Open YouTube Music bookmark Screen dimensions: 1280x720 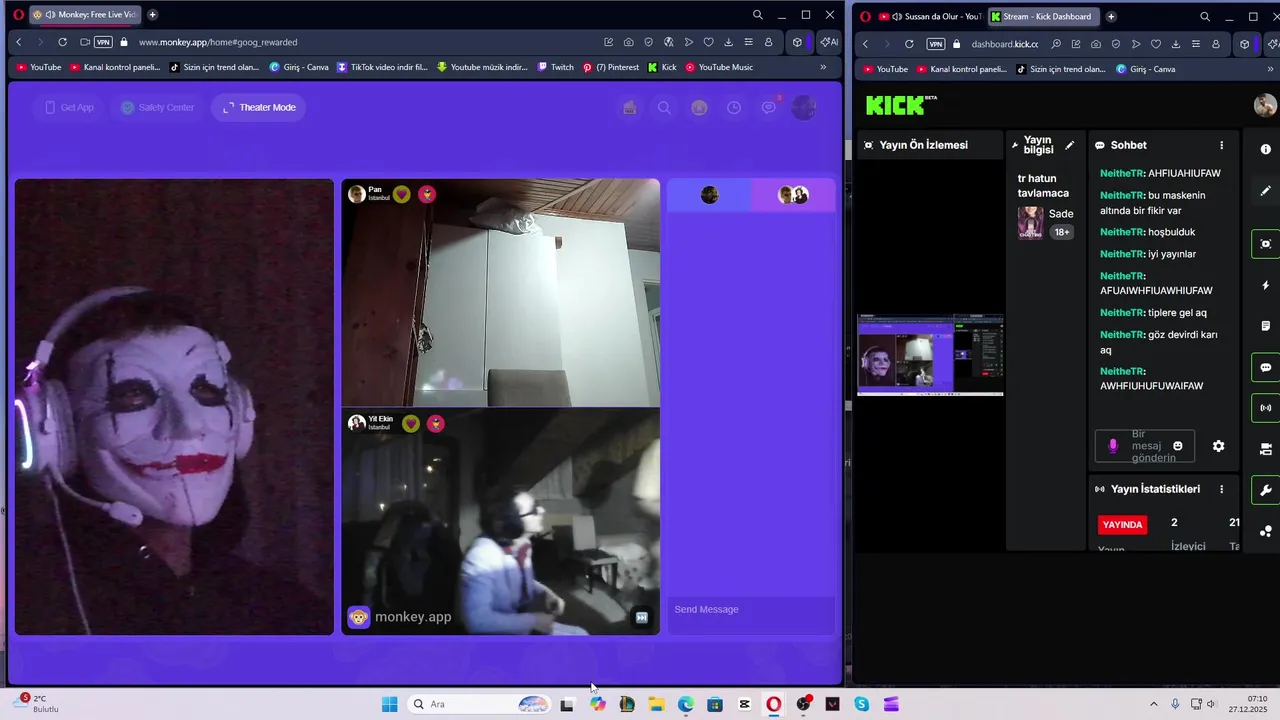coord(719,67)
